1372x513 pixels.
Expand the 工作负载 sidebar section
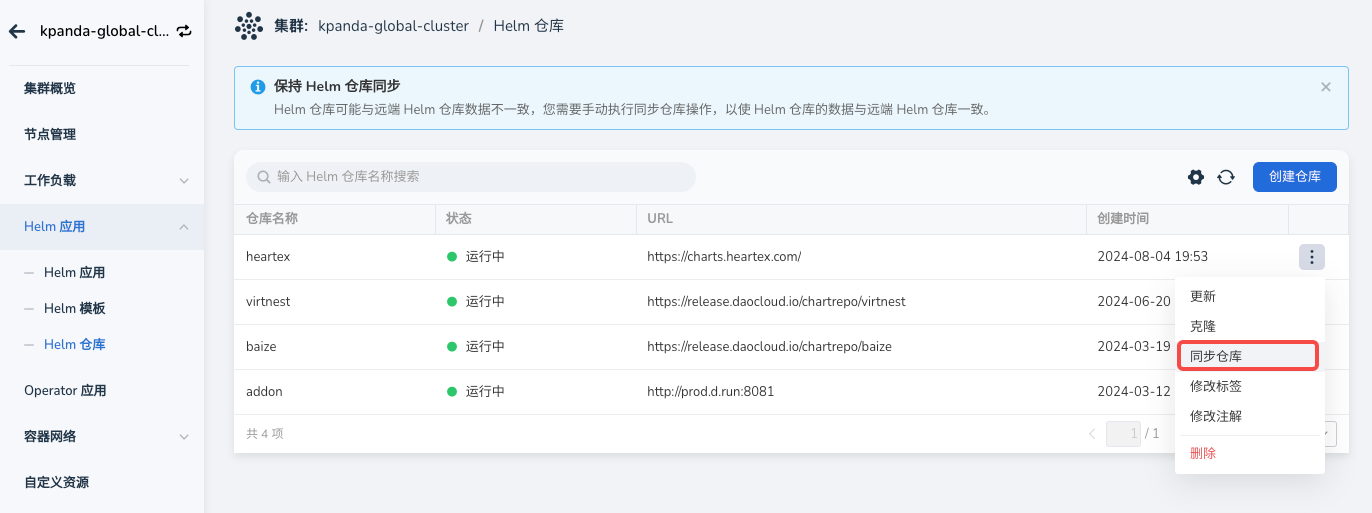pos(184,181)
